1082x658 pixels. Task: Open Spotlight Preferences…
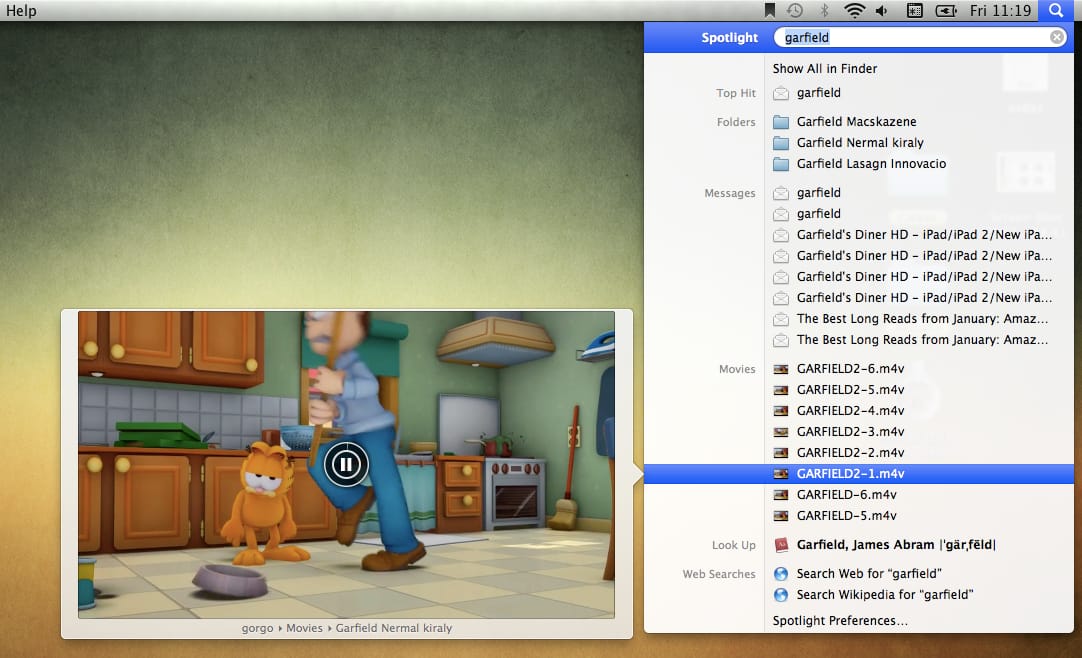(840, 621)
